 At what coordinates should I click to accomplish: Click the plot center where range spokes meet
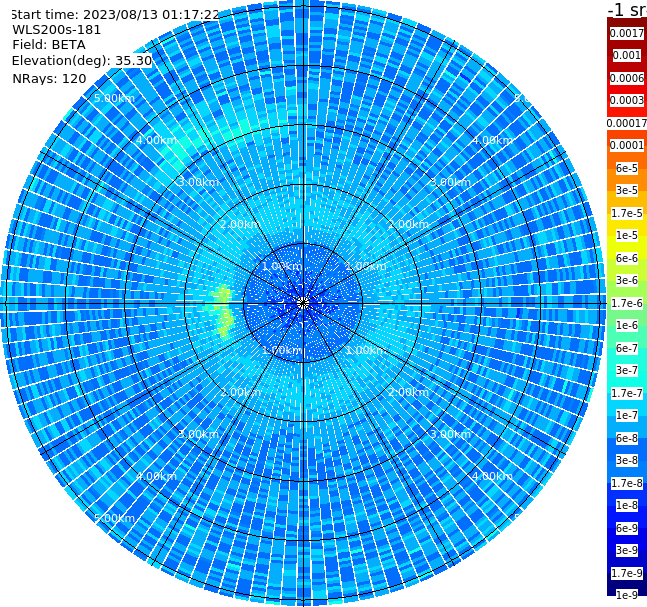click(x=303, y=303)
